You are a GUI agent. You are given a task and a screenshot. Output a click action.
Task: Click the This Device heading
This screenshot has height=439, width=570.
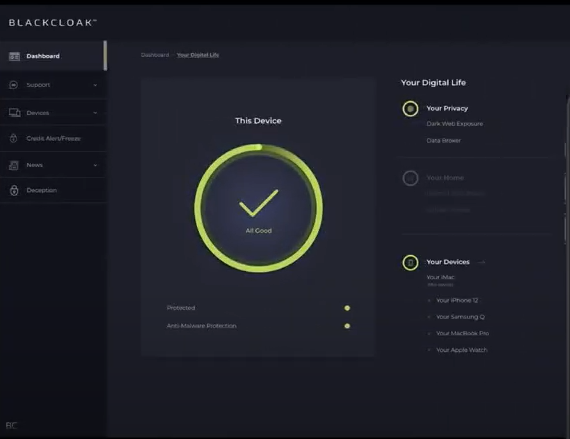(x=258, y=121)
